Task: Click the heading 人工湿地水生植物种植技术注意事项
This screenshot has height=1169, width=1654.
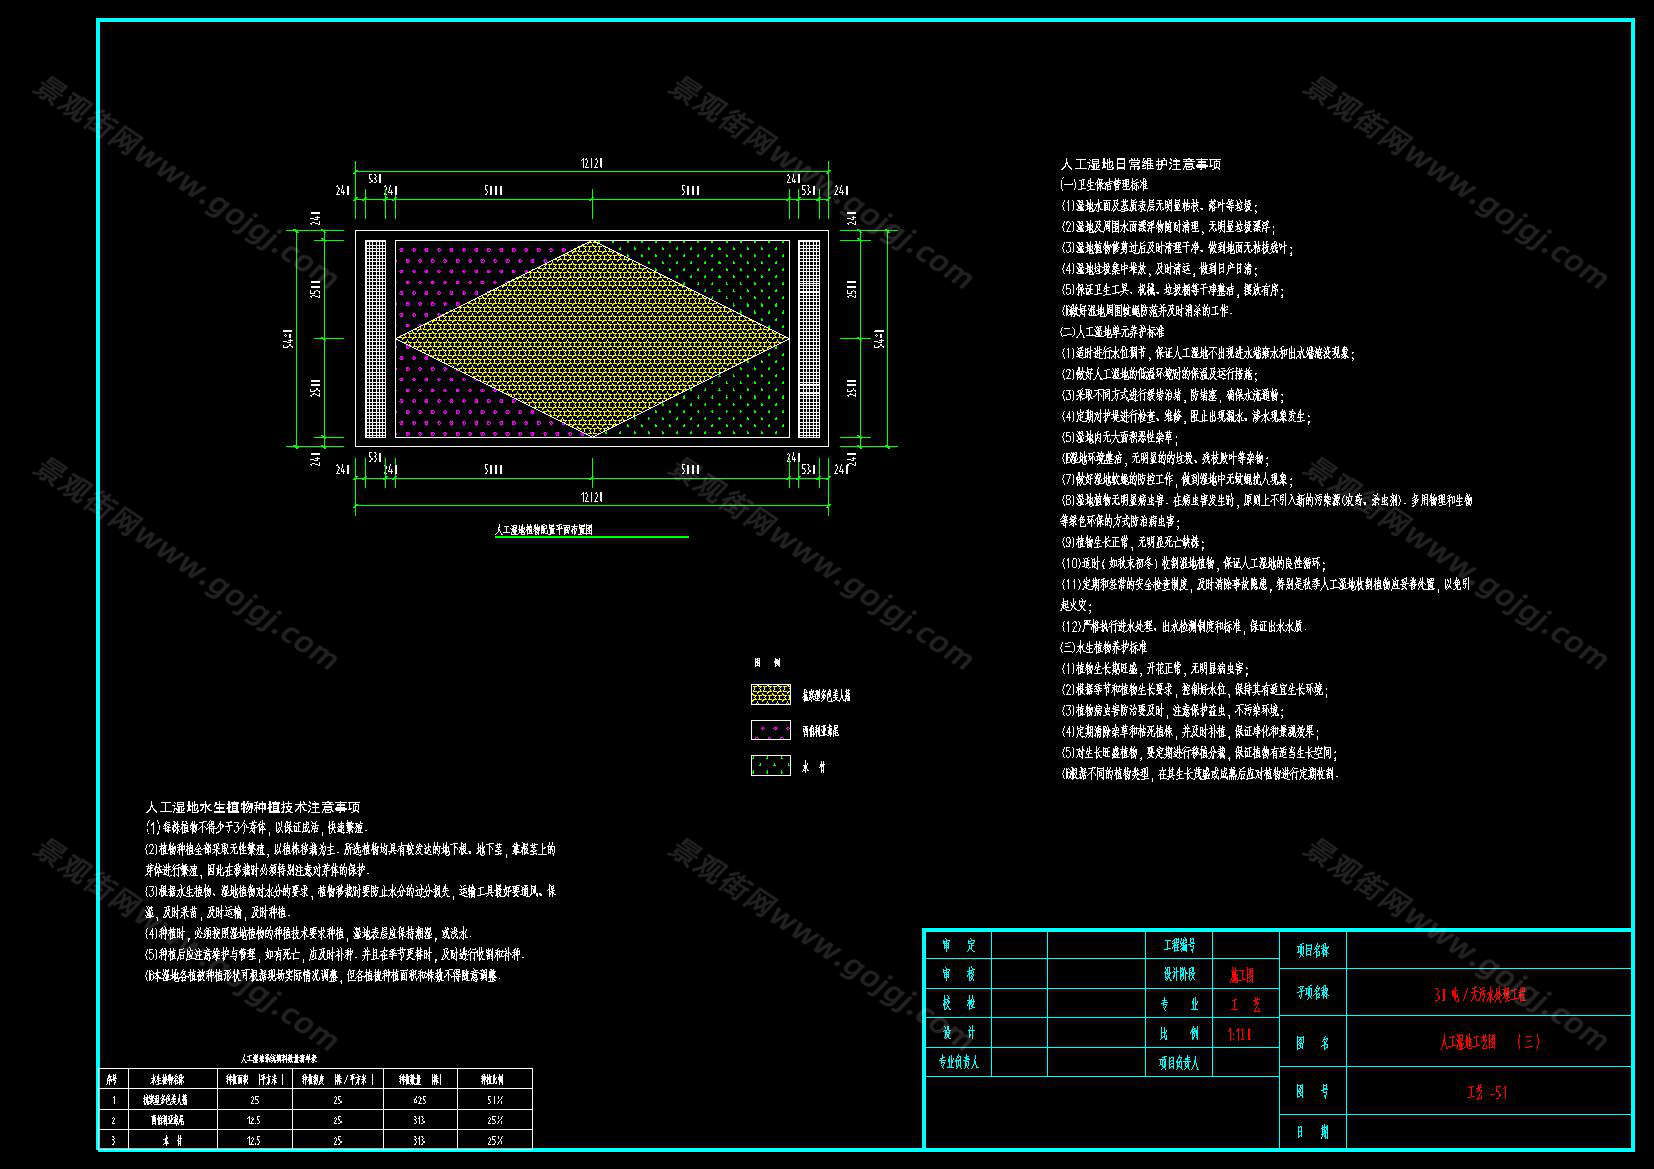Action: (x=253, y=807)
